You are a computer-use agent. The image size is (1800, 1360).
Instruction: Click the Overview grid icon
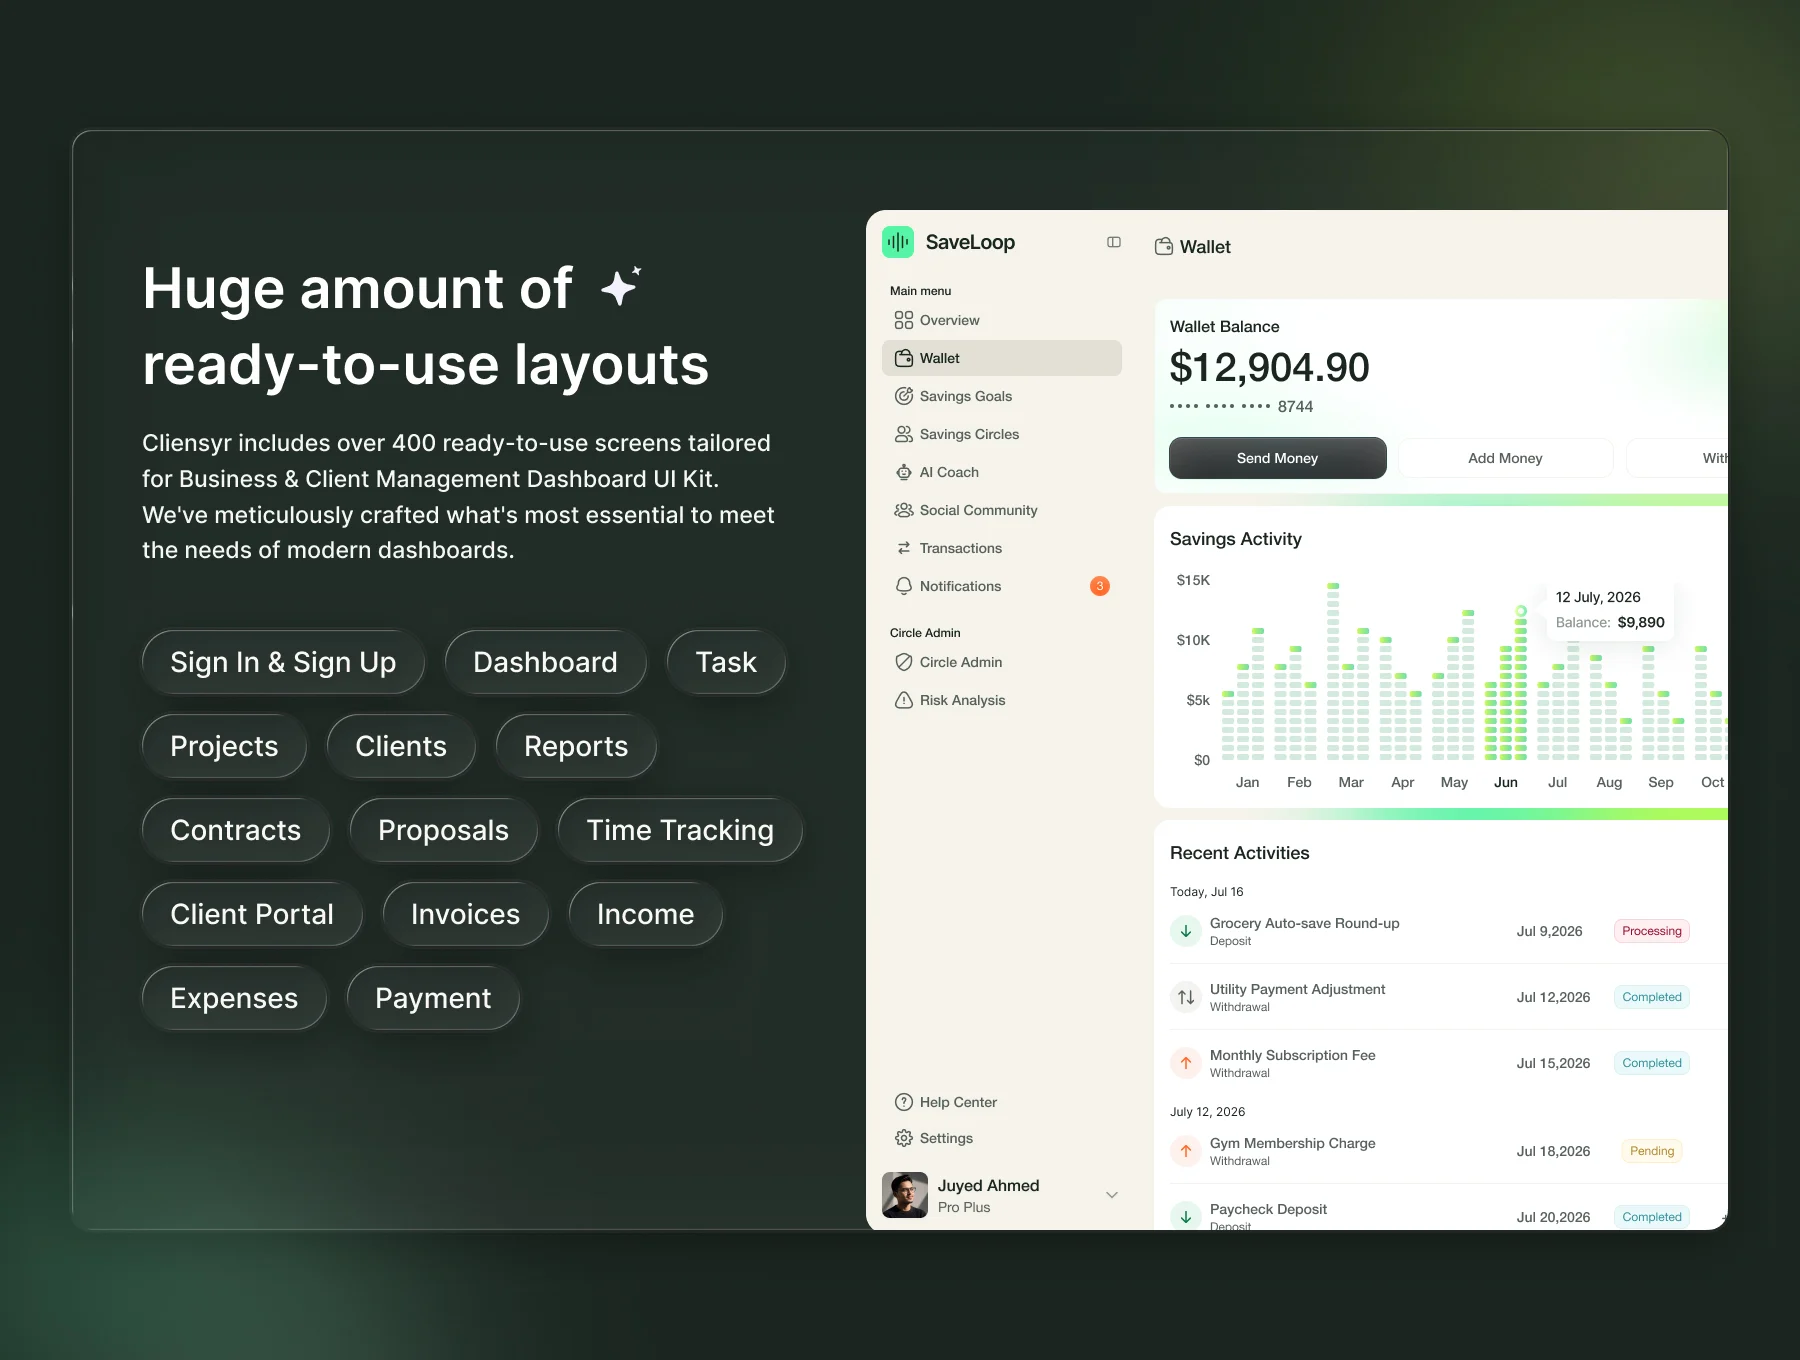[x=904, y=320]
